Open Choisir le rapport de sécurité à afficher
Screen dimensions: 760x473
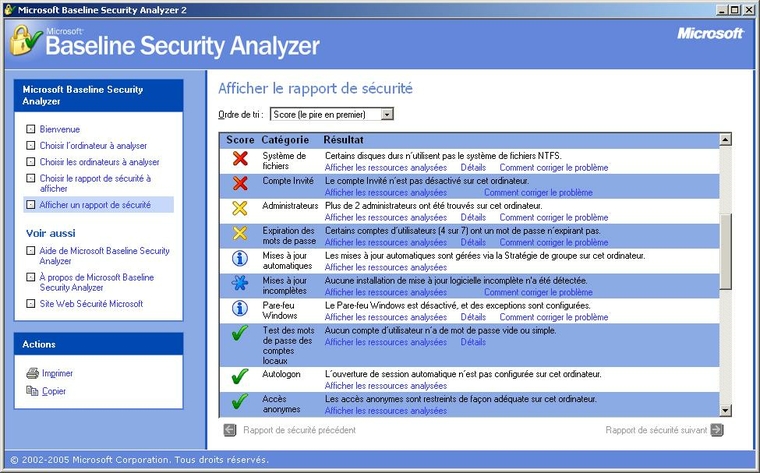(x=95, y=183)
